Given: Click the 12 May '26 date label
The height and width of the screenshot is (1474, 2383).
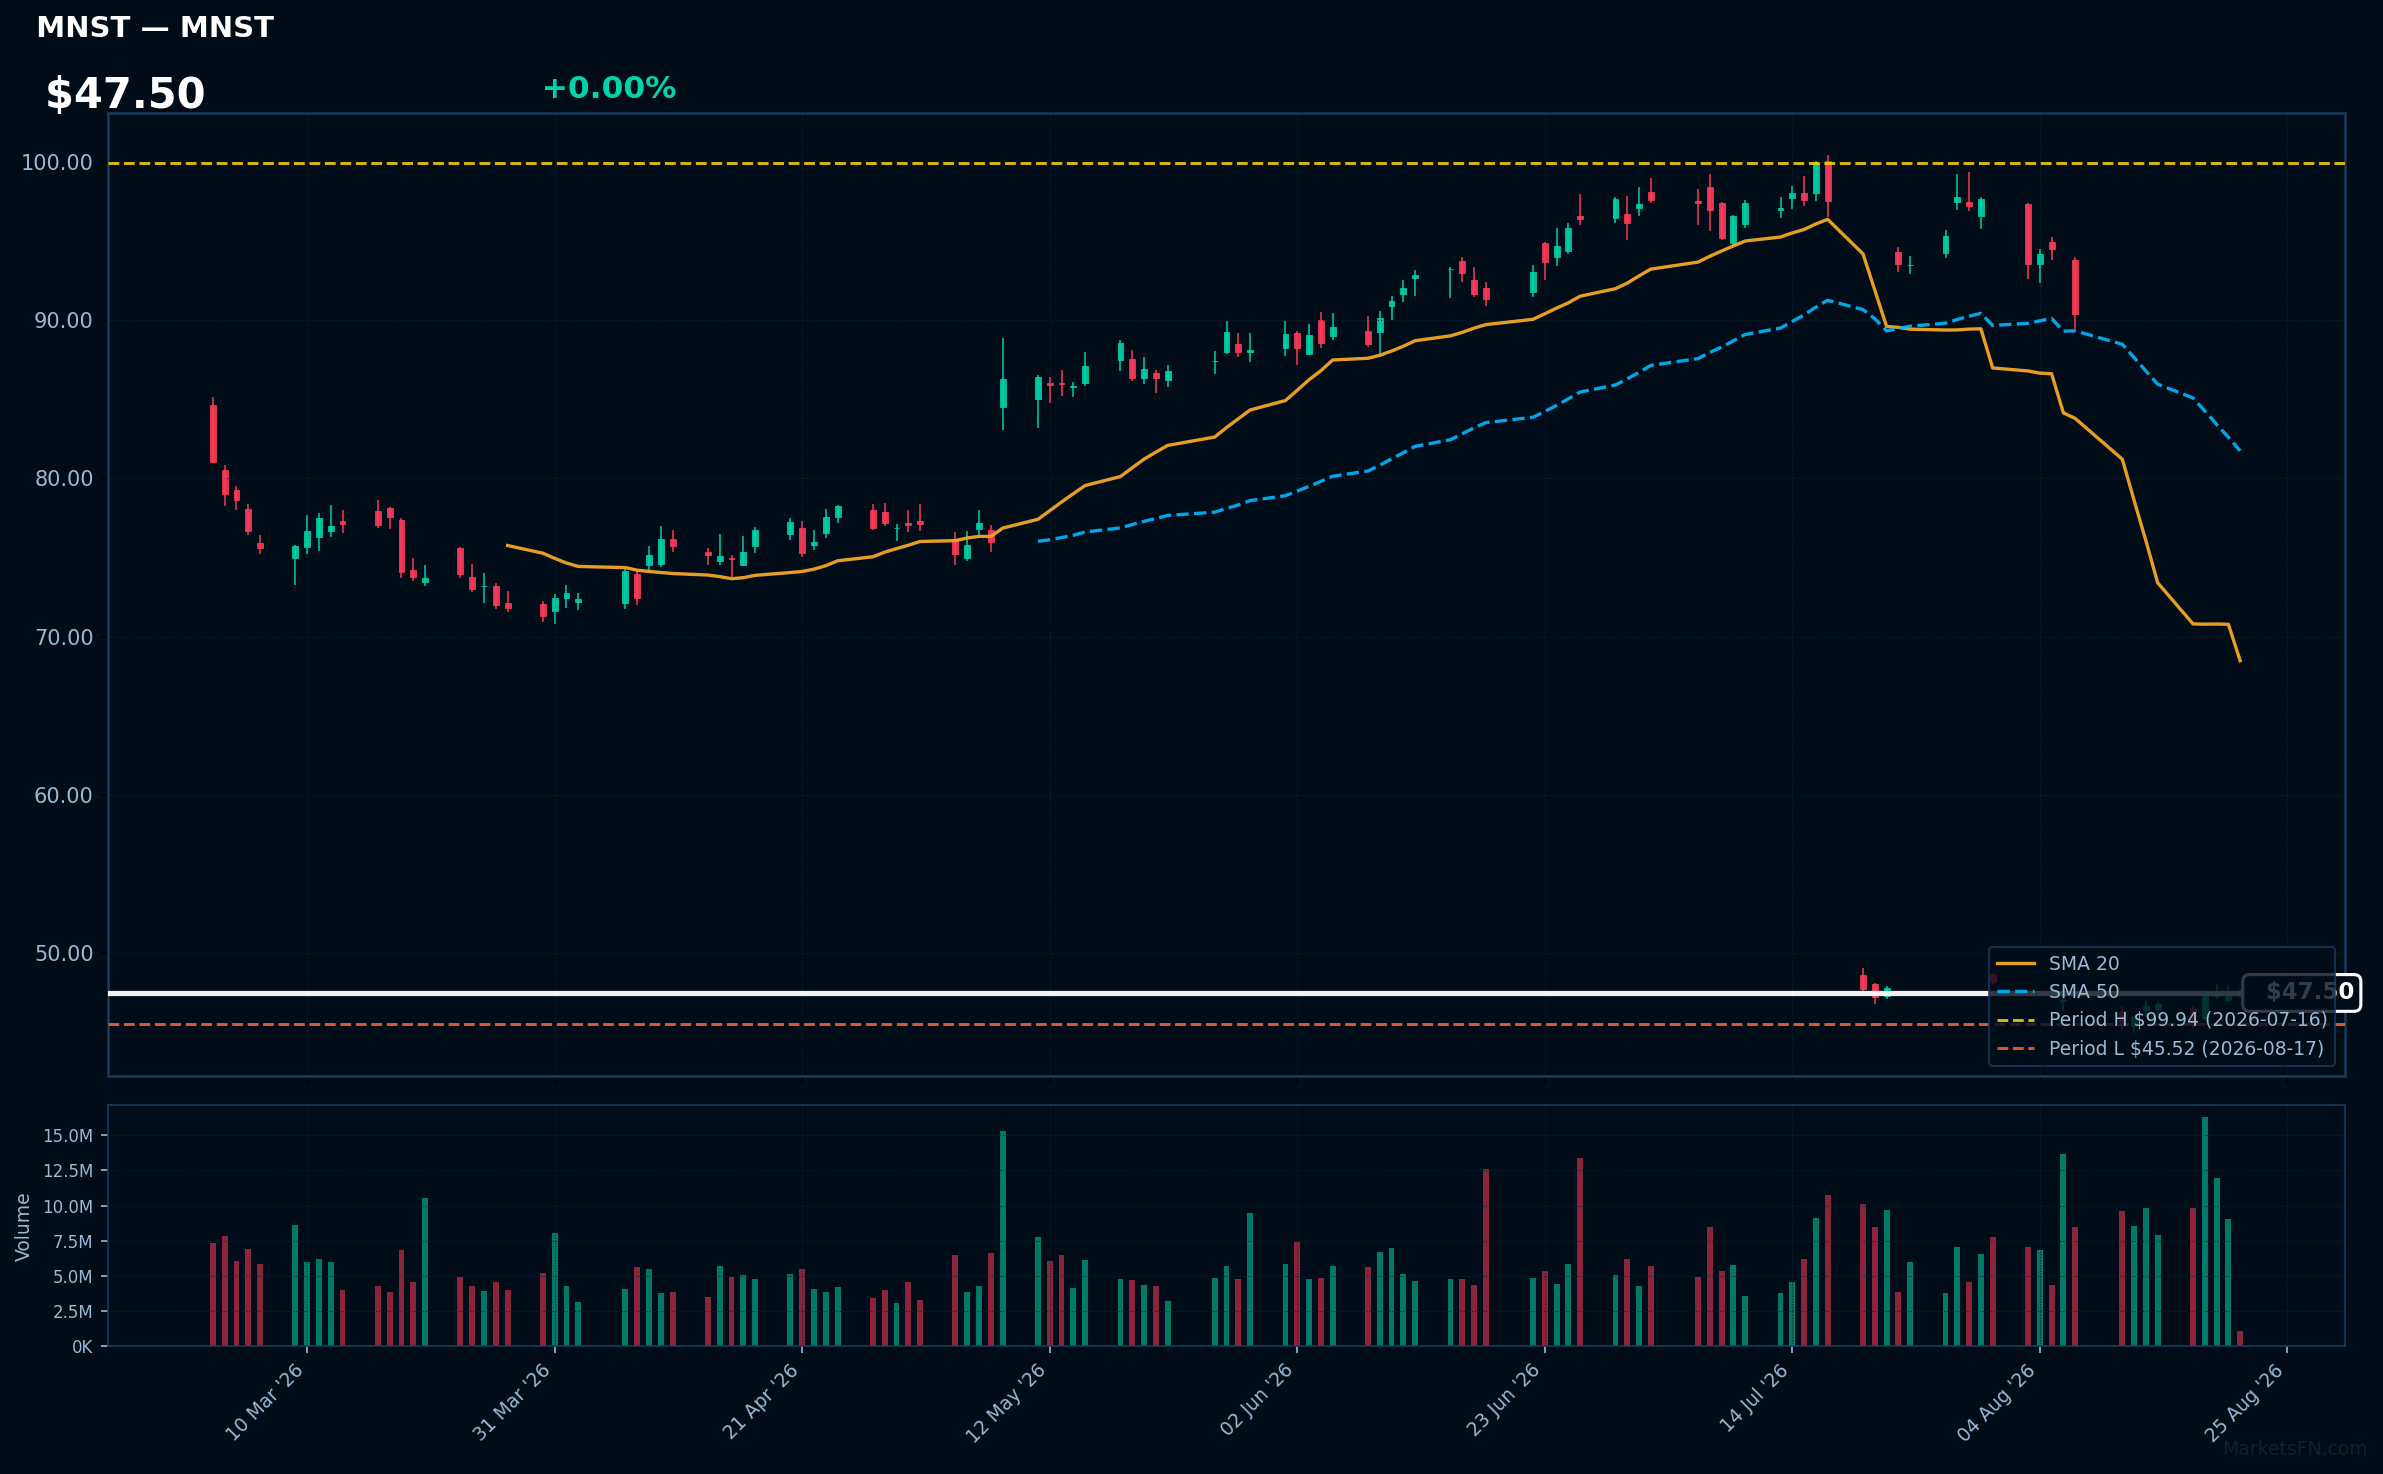Looking at the screenshot, I should (x=1005, y=1402).
